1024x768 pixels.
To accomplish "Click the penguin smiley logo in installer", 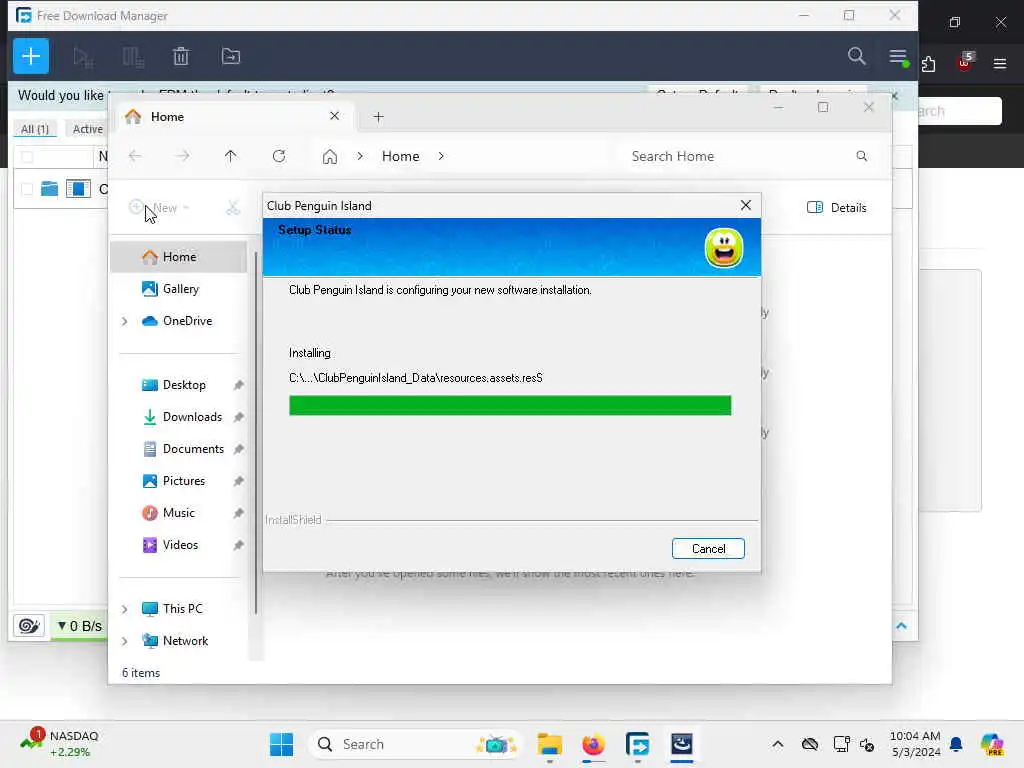I will pyautogui.click(x=724, y=248).
